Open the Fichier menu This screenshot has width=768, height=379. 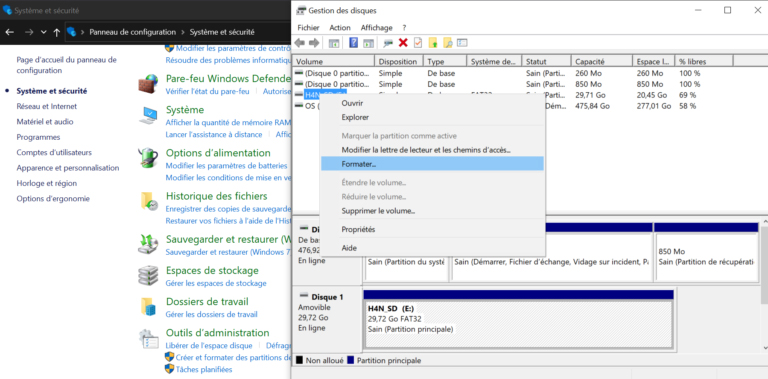pos(308,28)
